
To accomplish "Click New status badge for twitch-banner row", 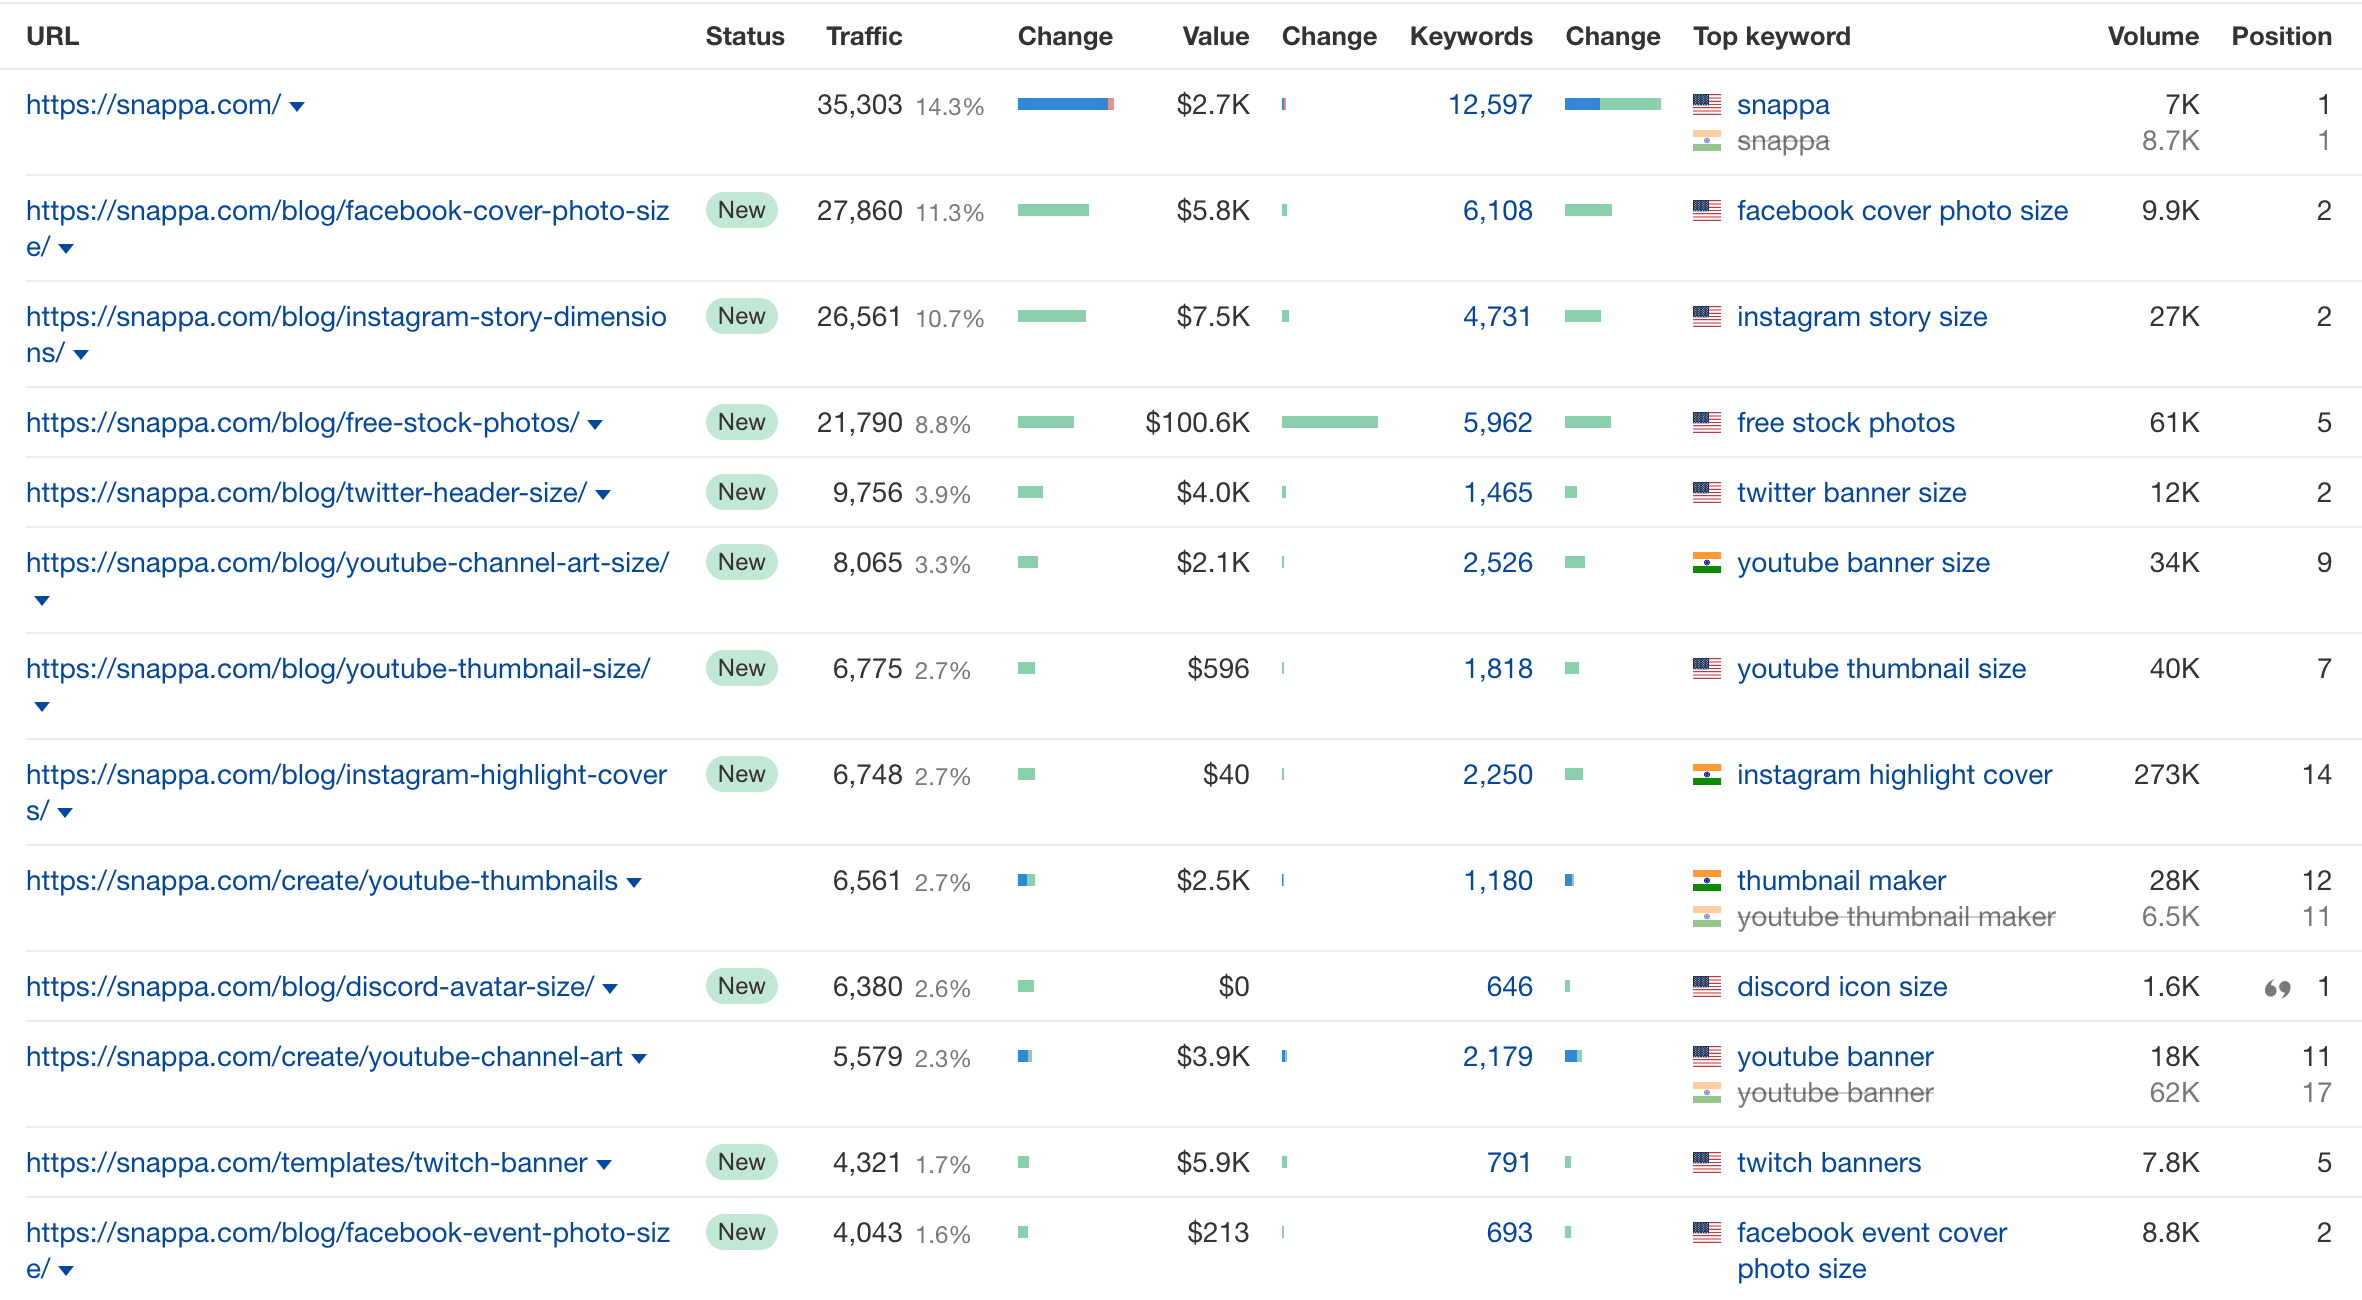I will 741,1162.
